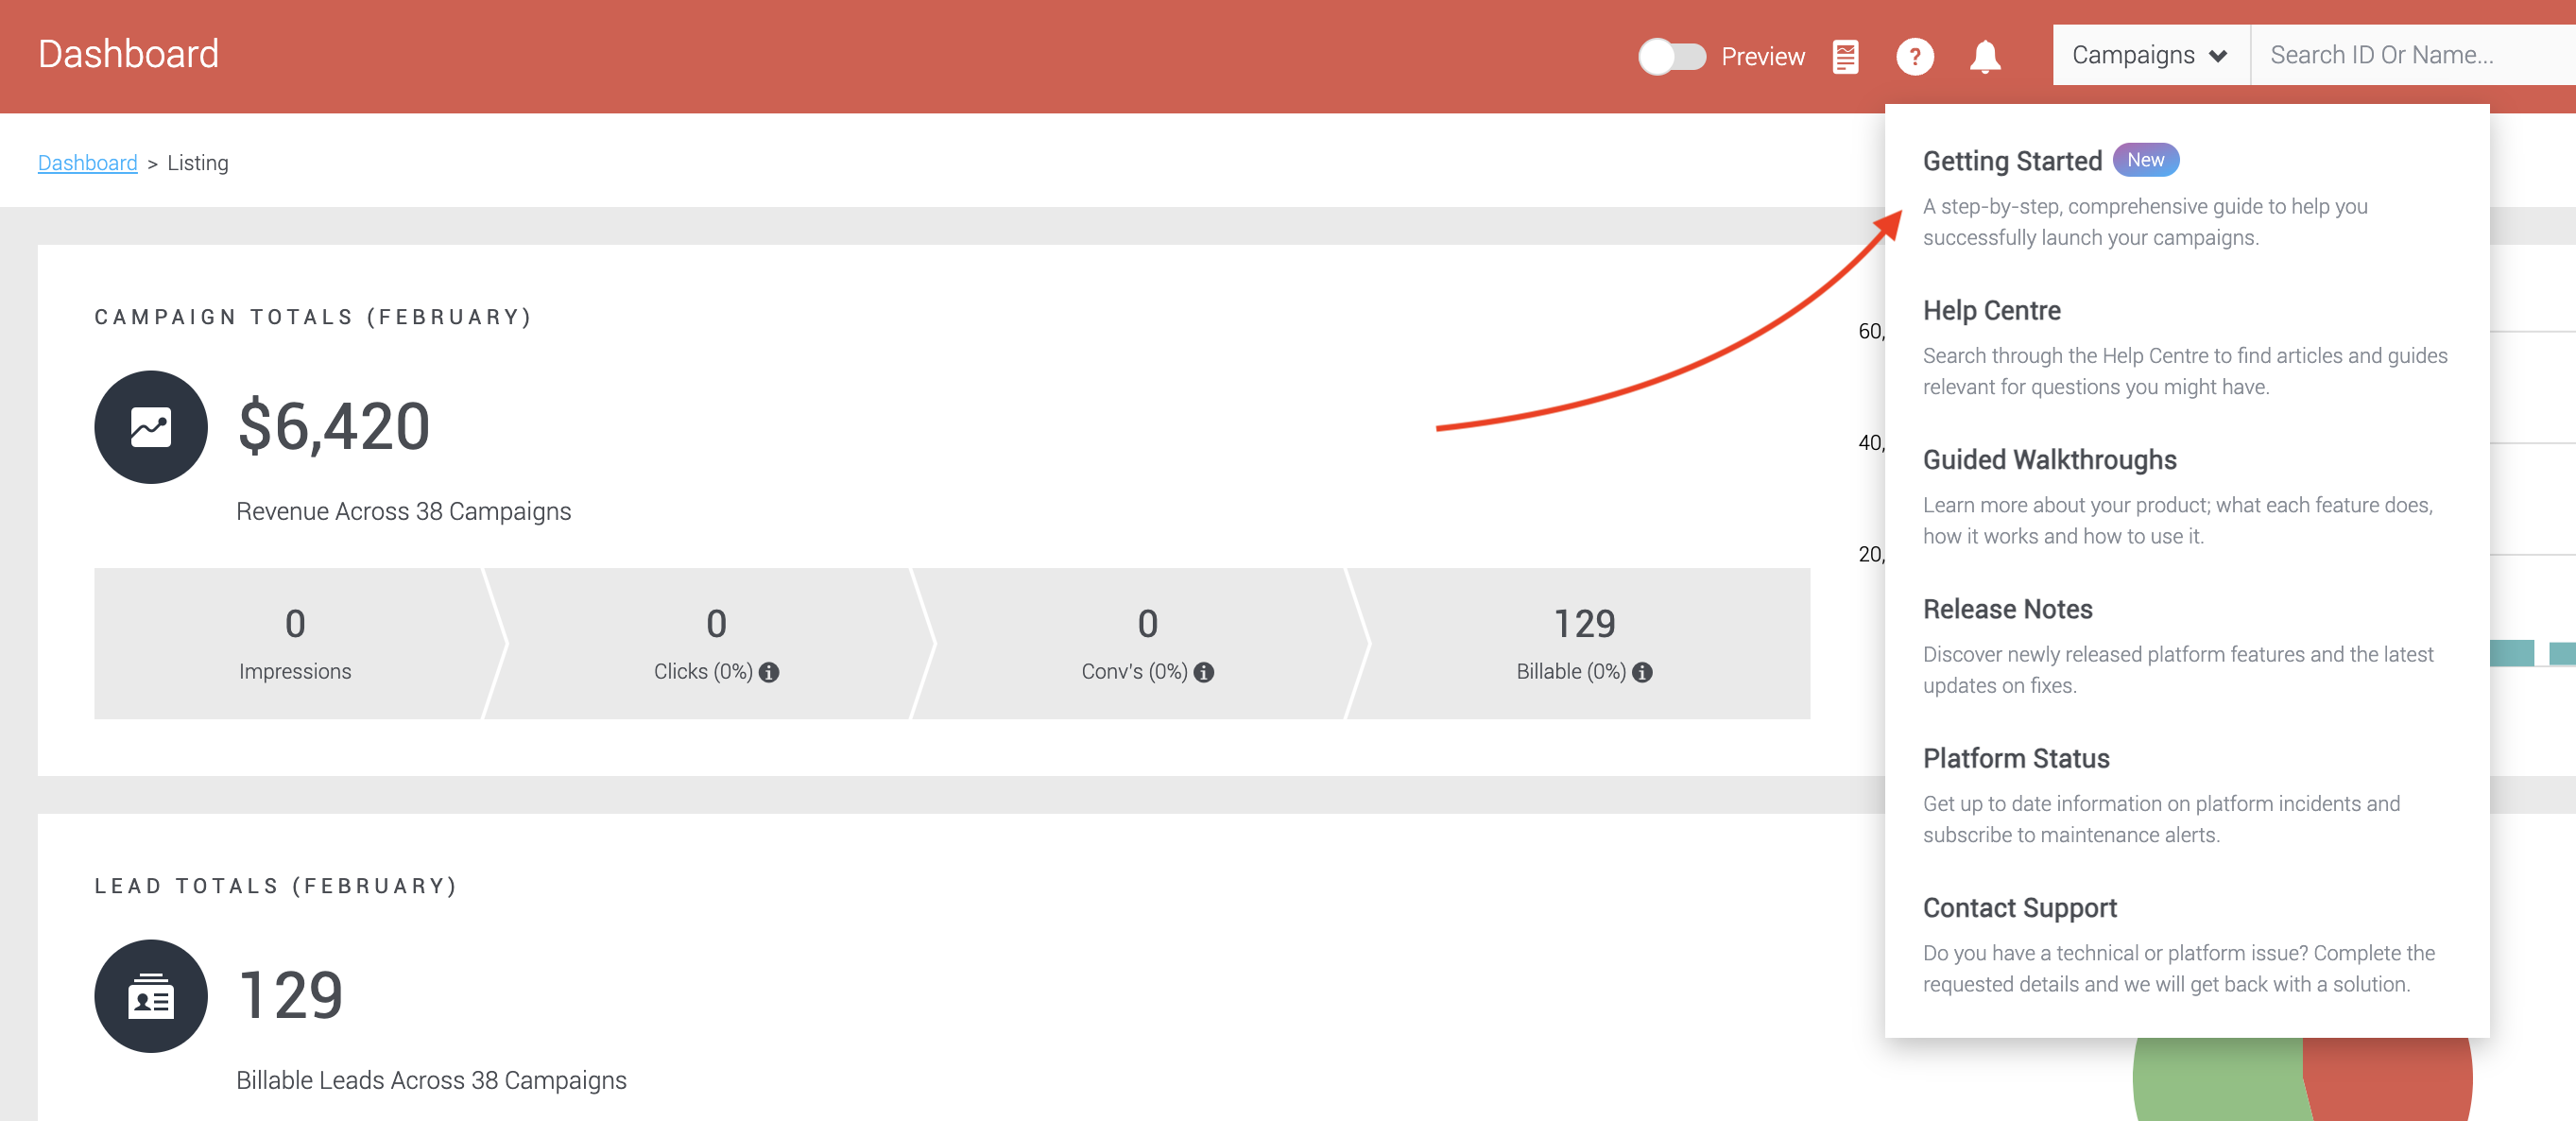2576x1121 pixels.
Task: Click the Conv's info icon
Action: point(1203,672)
